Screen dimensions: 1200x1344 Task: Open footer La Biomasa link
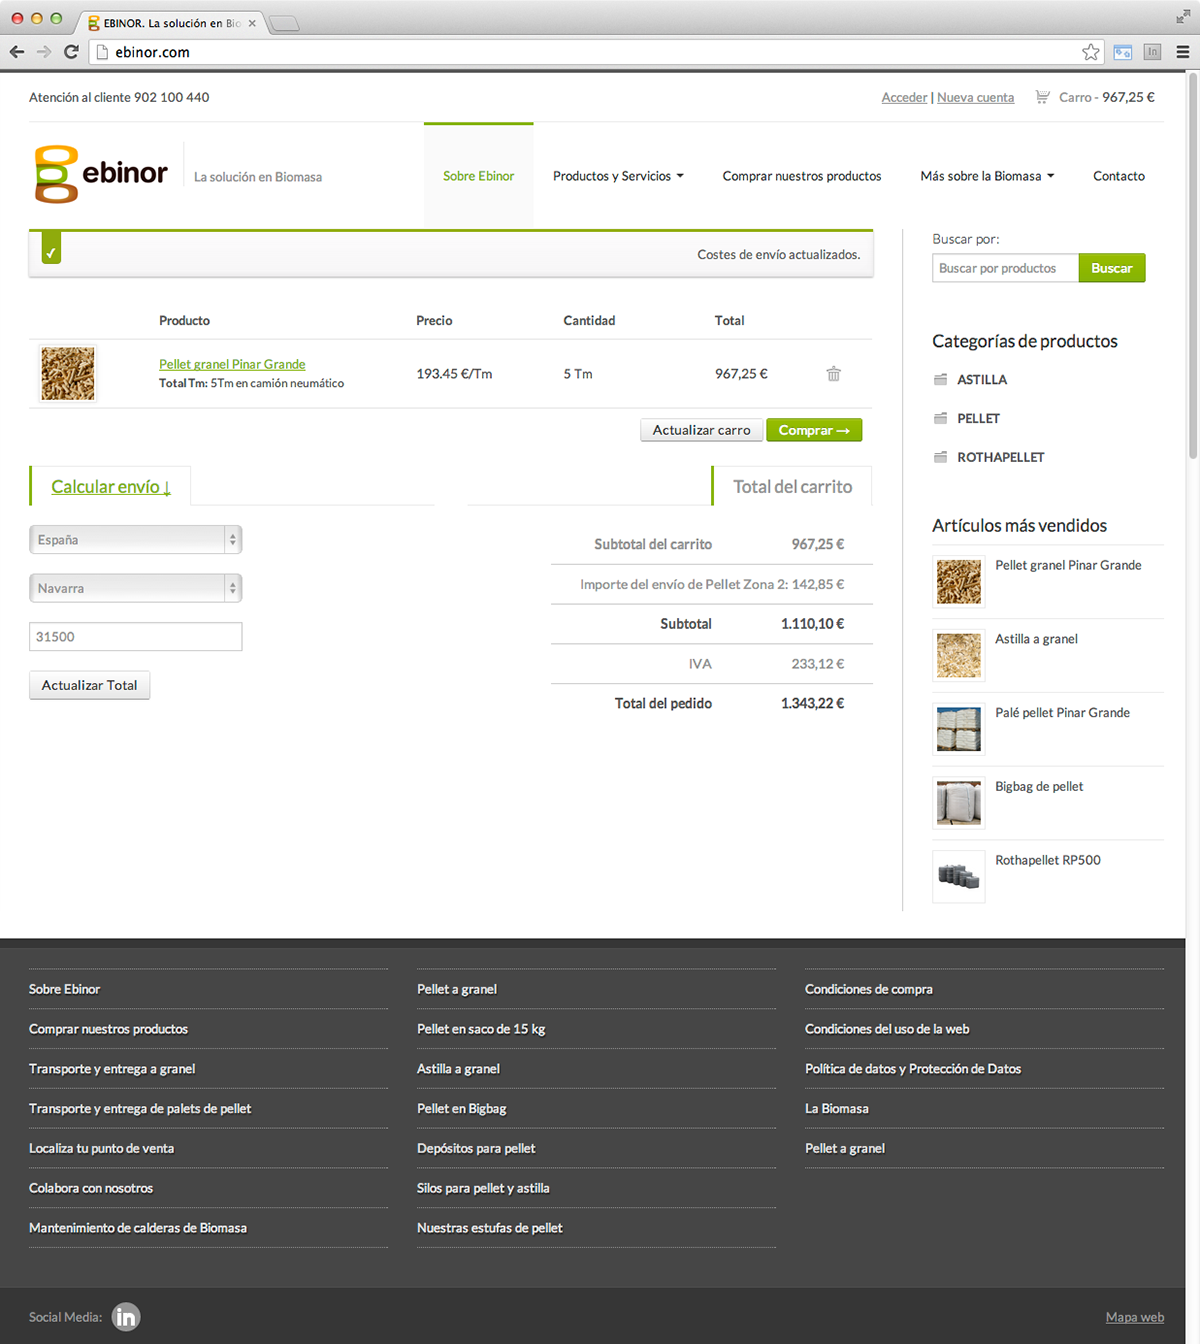click(837, 1108)
